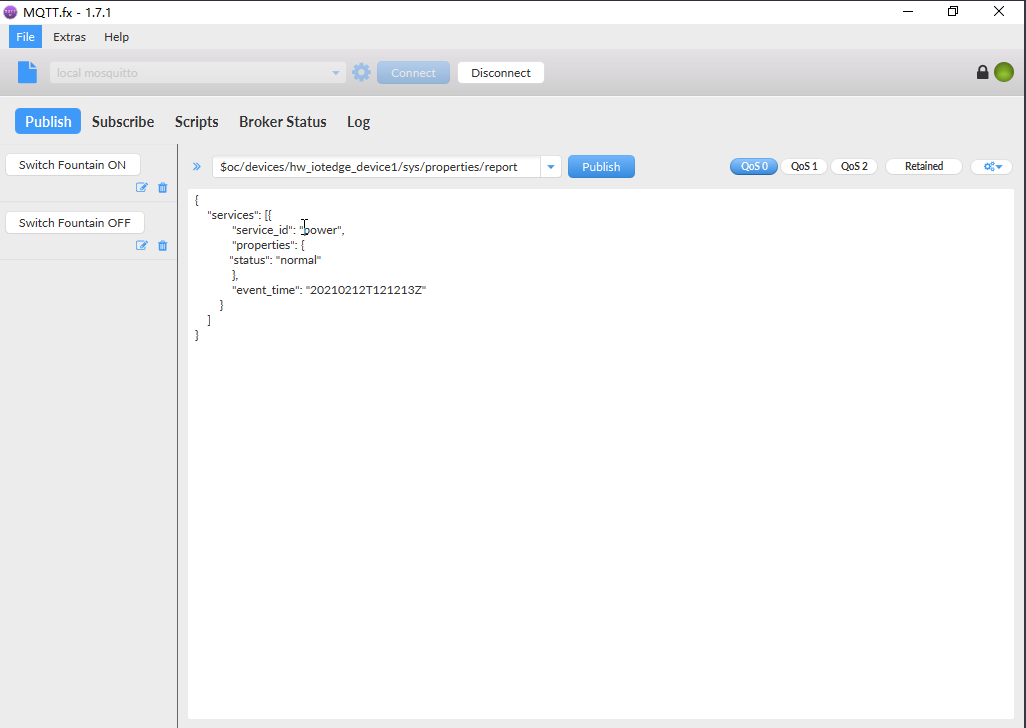Select QoS 1 level
Image resolution: width=1026 pixels, height=728 pixels.
tap(804, 166)
